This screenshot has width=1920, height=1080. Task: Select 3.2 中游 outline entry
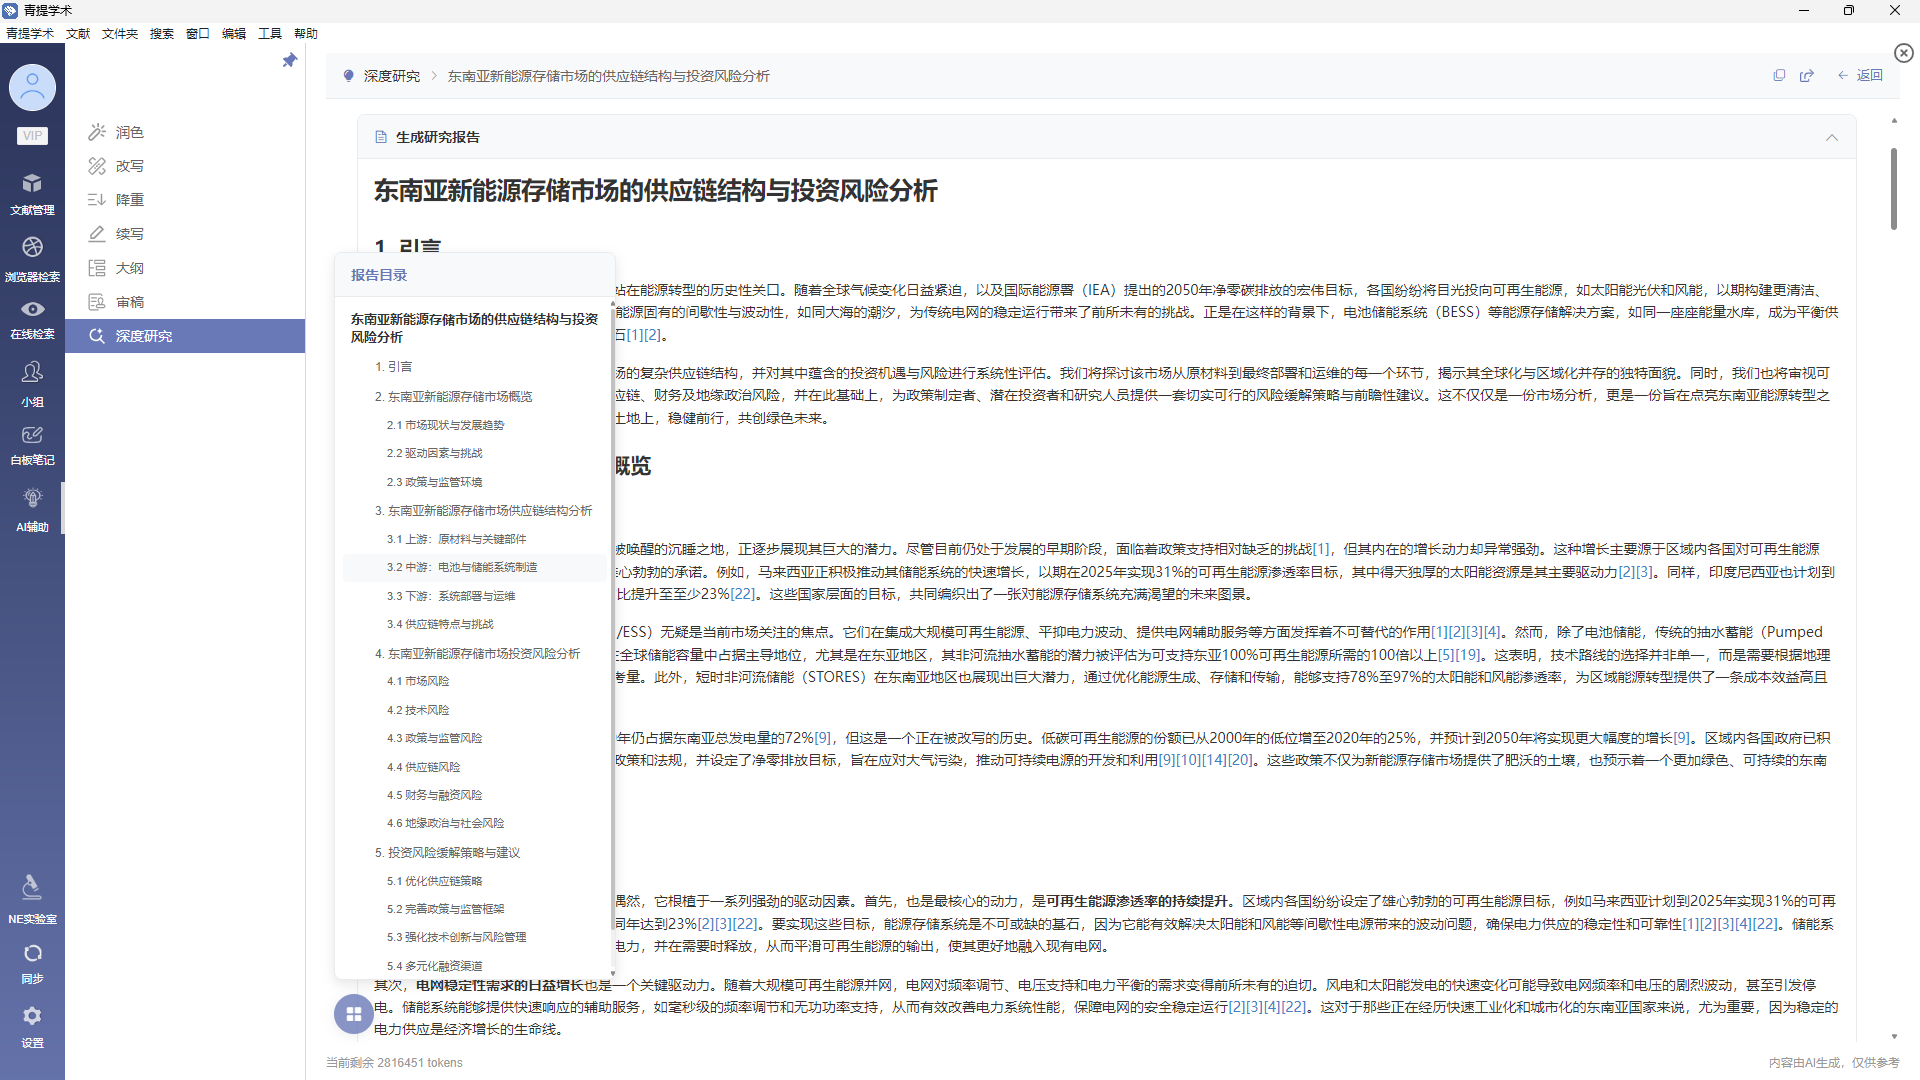click(462, 567)
